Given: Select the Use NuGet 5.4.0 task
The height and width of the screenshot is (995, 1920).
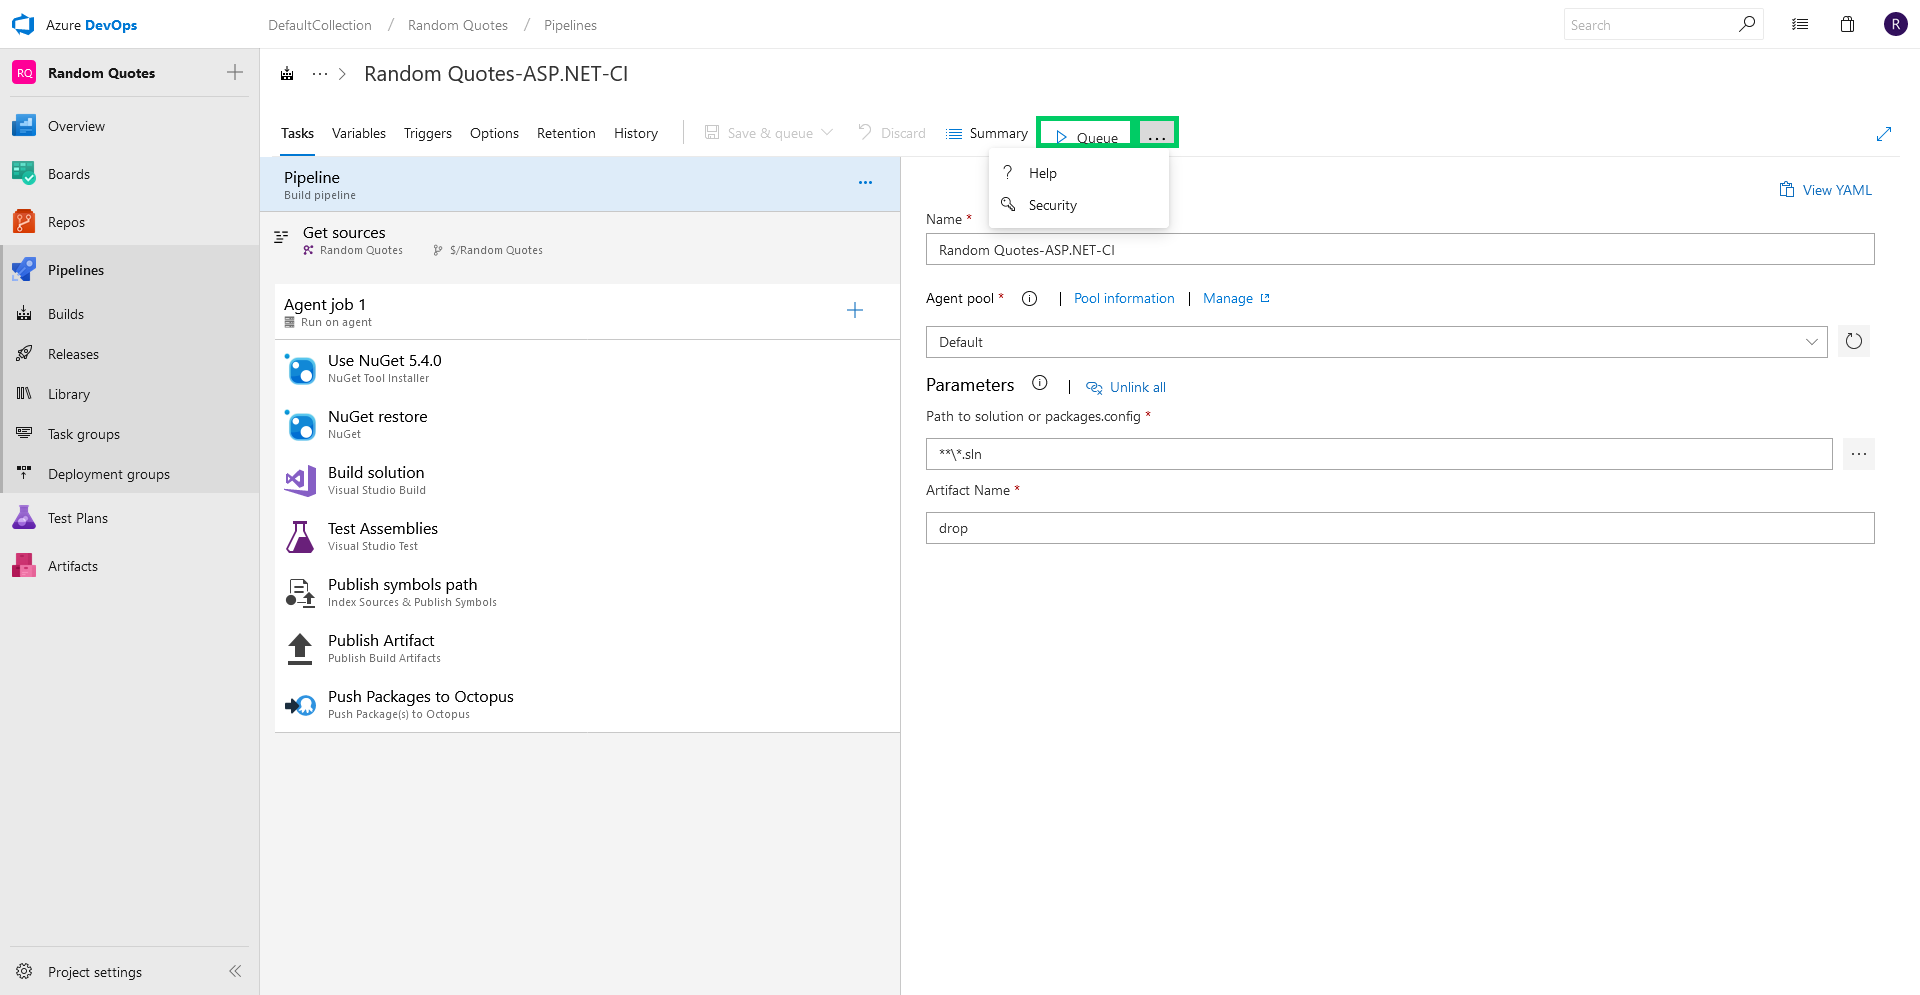Looking at the screenshot, I should [x=587, y=368].
